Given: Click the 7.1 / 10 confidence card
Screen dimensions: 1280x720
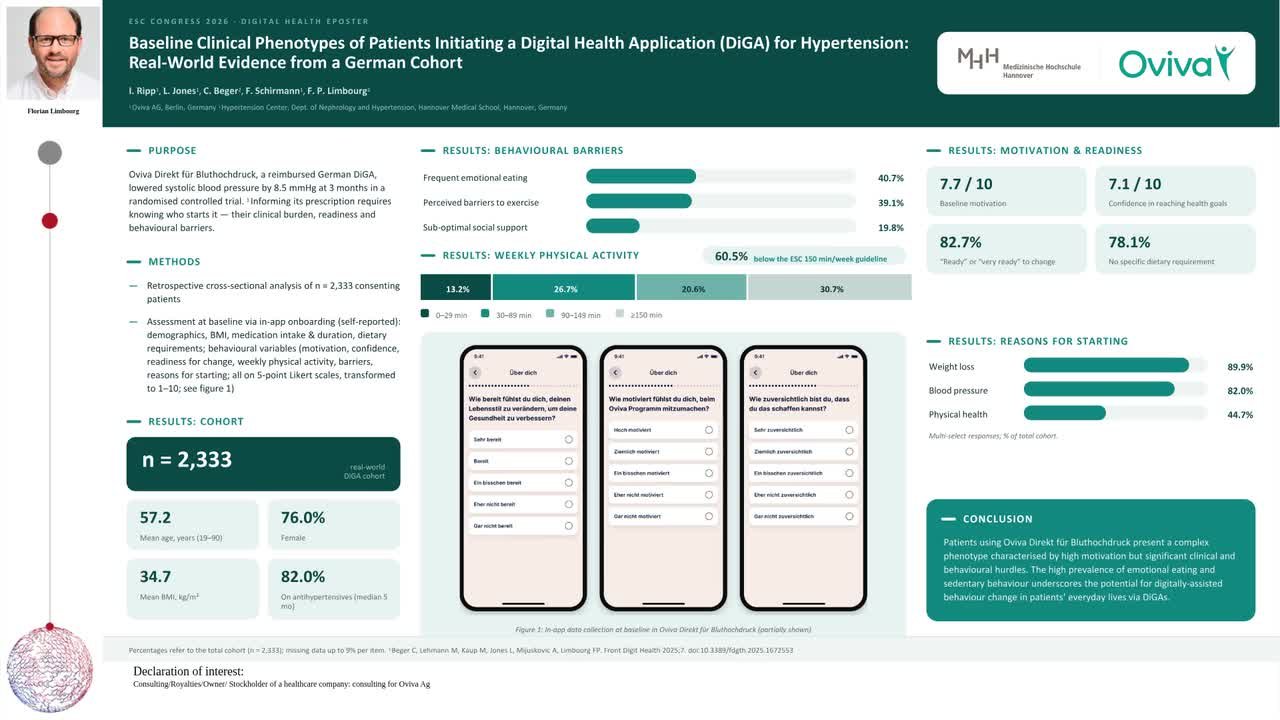Looking at the screenshot, I should click(x=1175, y=191).
